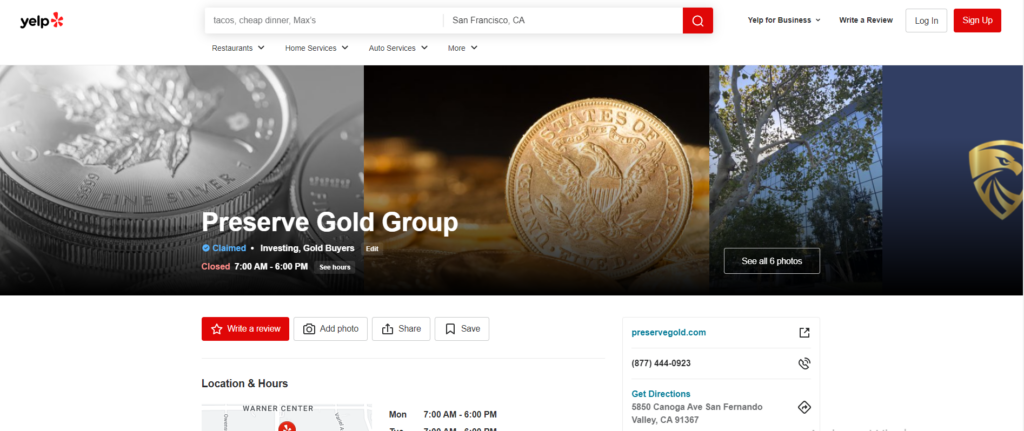The height and width of the screenshot is (431, 1024).
Task: Click the red search magnifier button
Action: click(697, 20)
